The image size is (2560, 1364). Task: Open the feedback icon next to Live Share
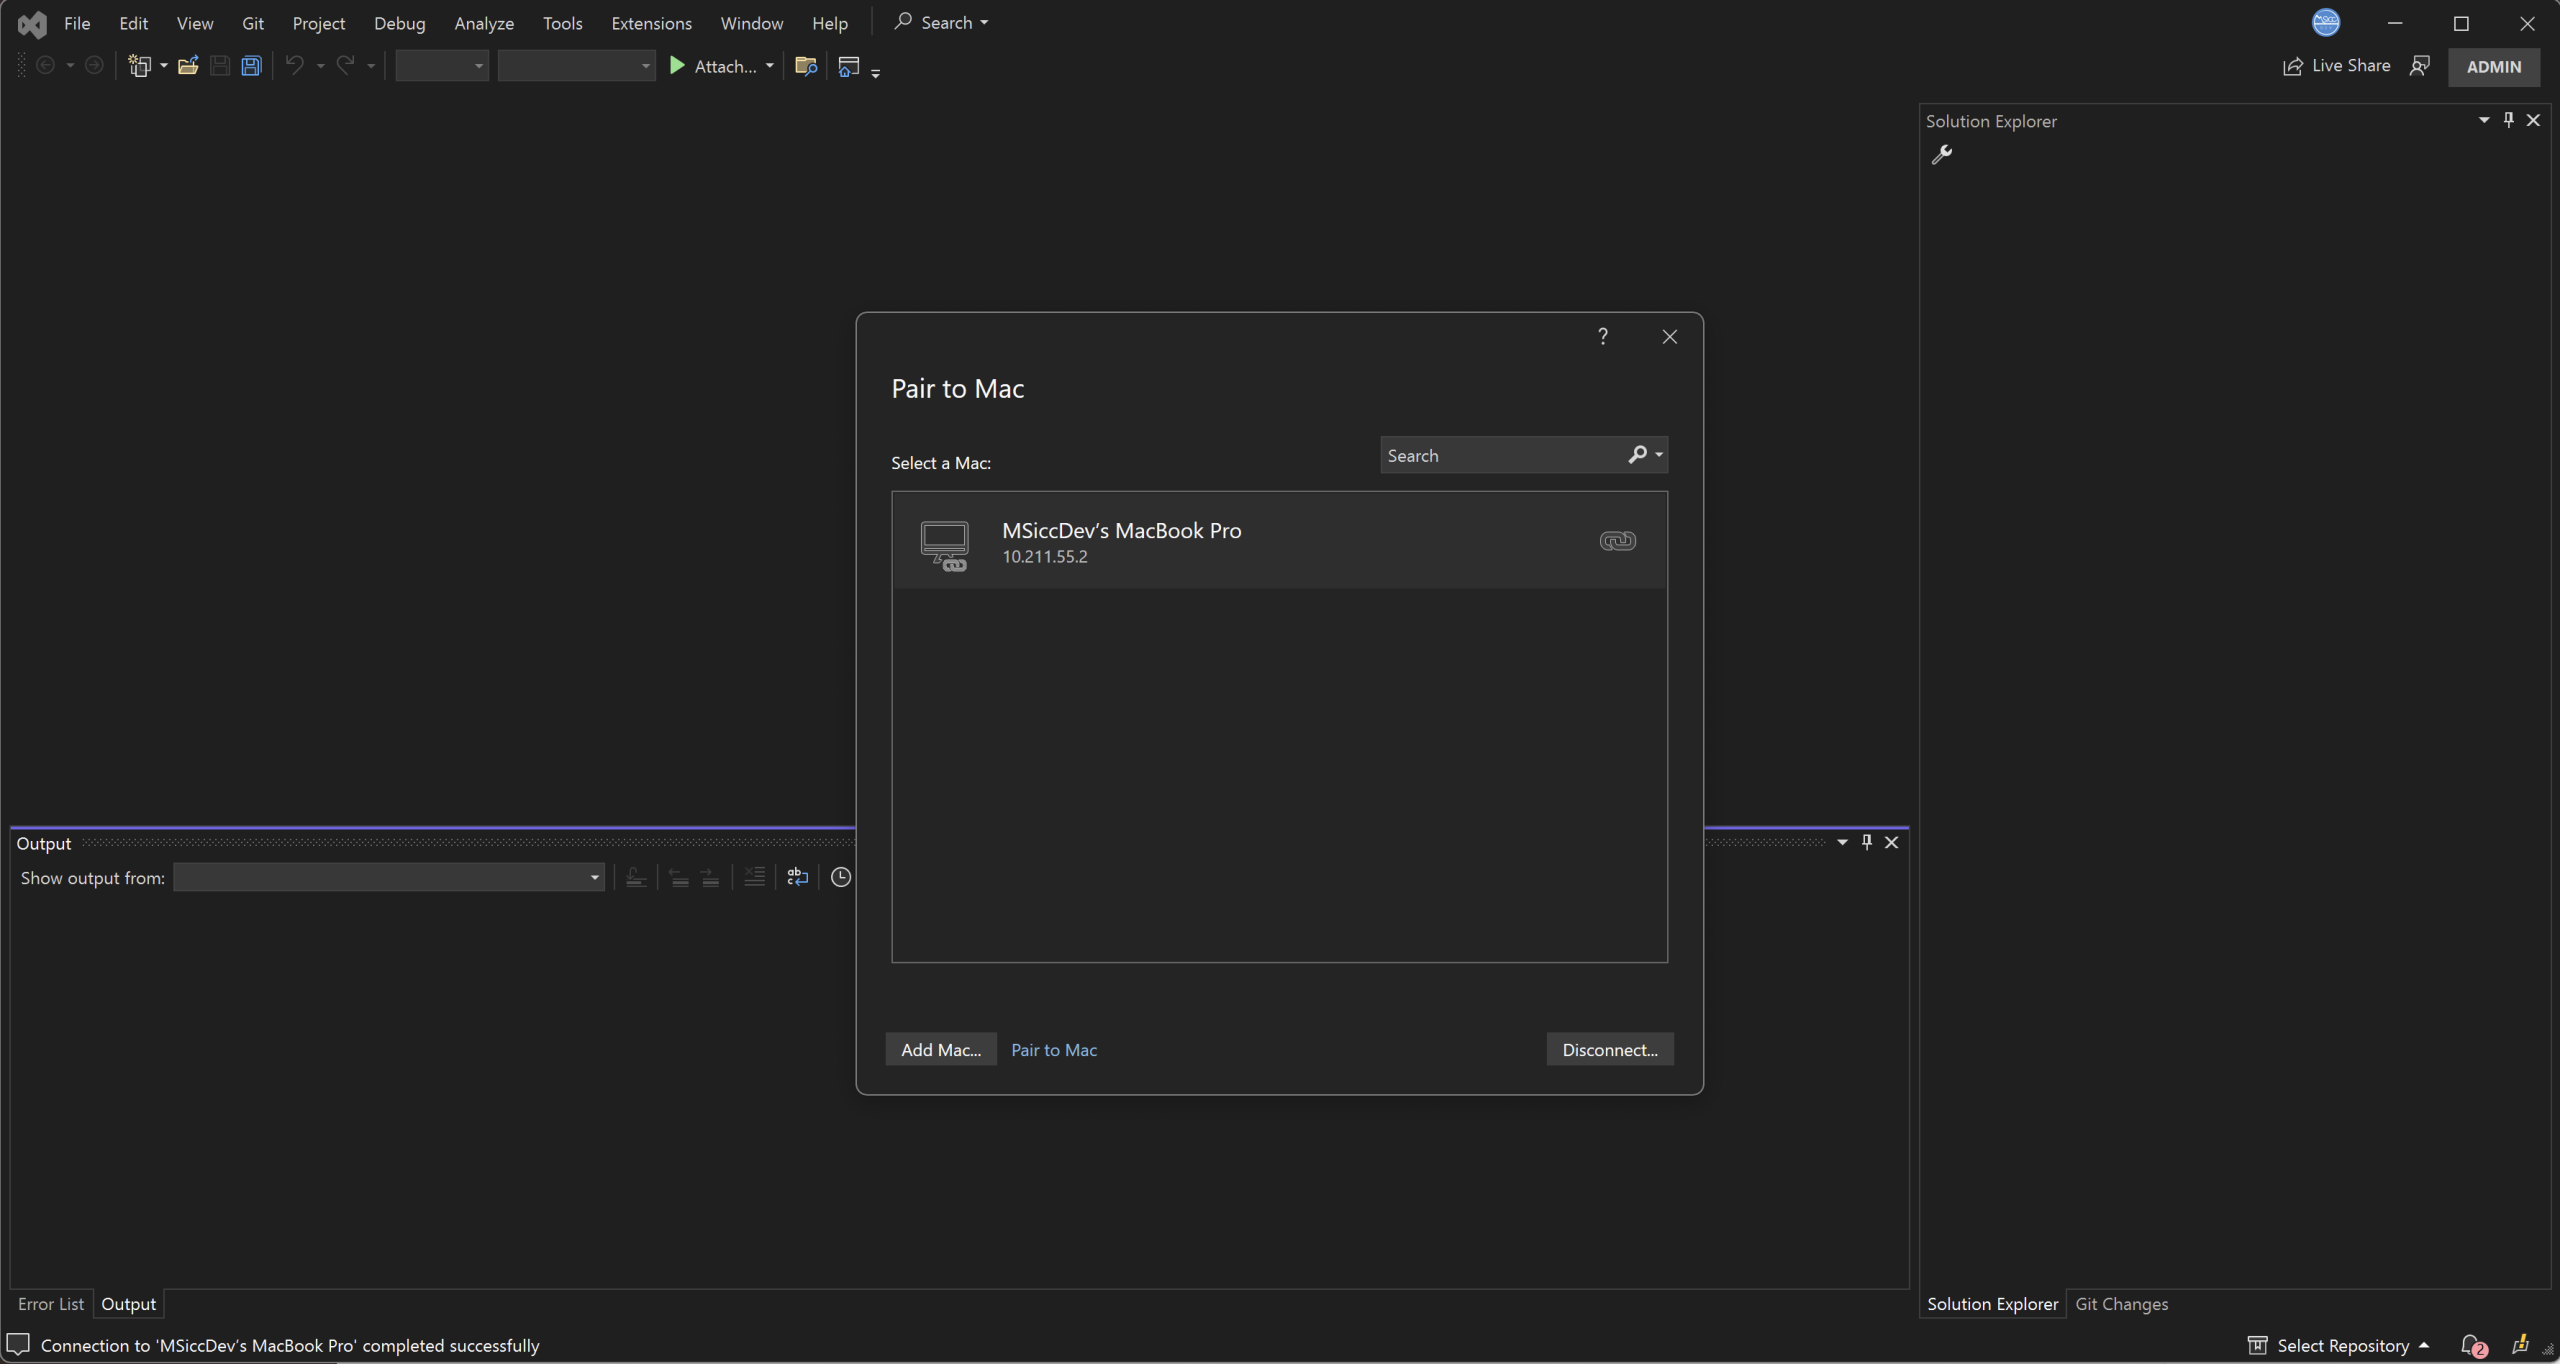(x=2419, y=66)
